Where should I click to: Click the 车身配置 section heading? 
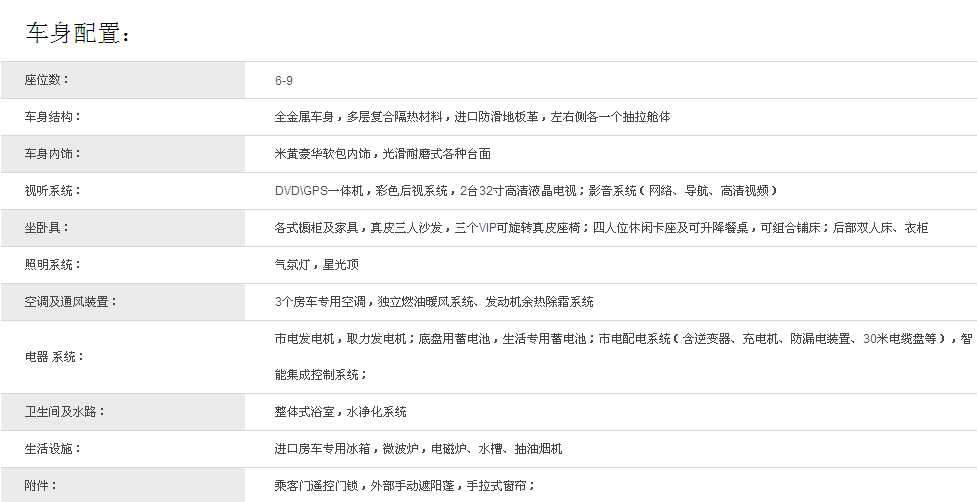point(78,33)
